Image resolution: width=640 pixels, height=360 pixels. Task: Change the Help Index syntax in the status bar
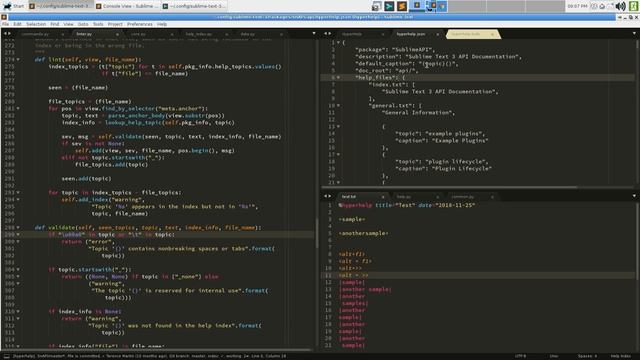coord(621,356)
